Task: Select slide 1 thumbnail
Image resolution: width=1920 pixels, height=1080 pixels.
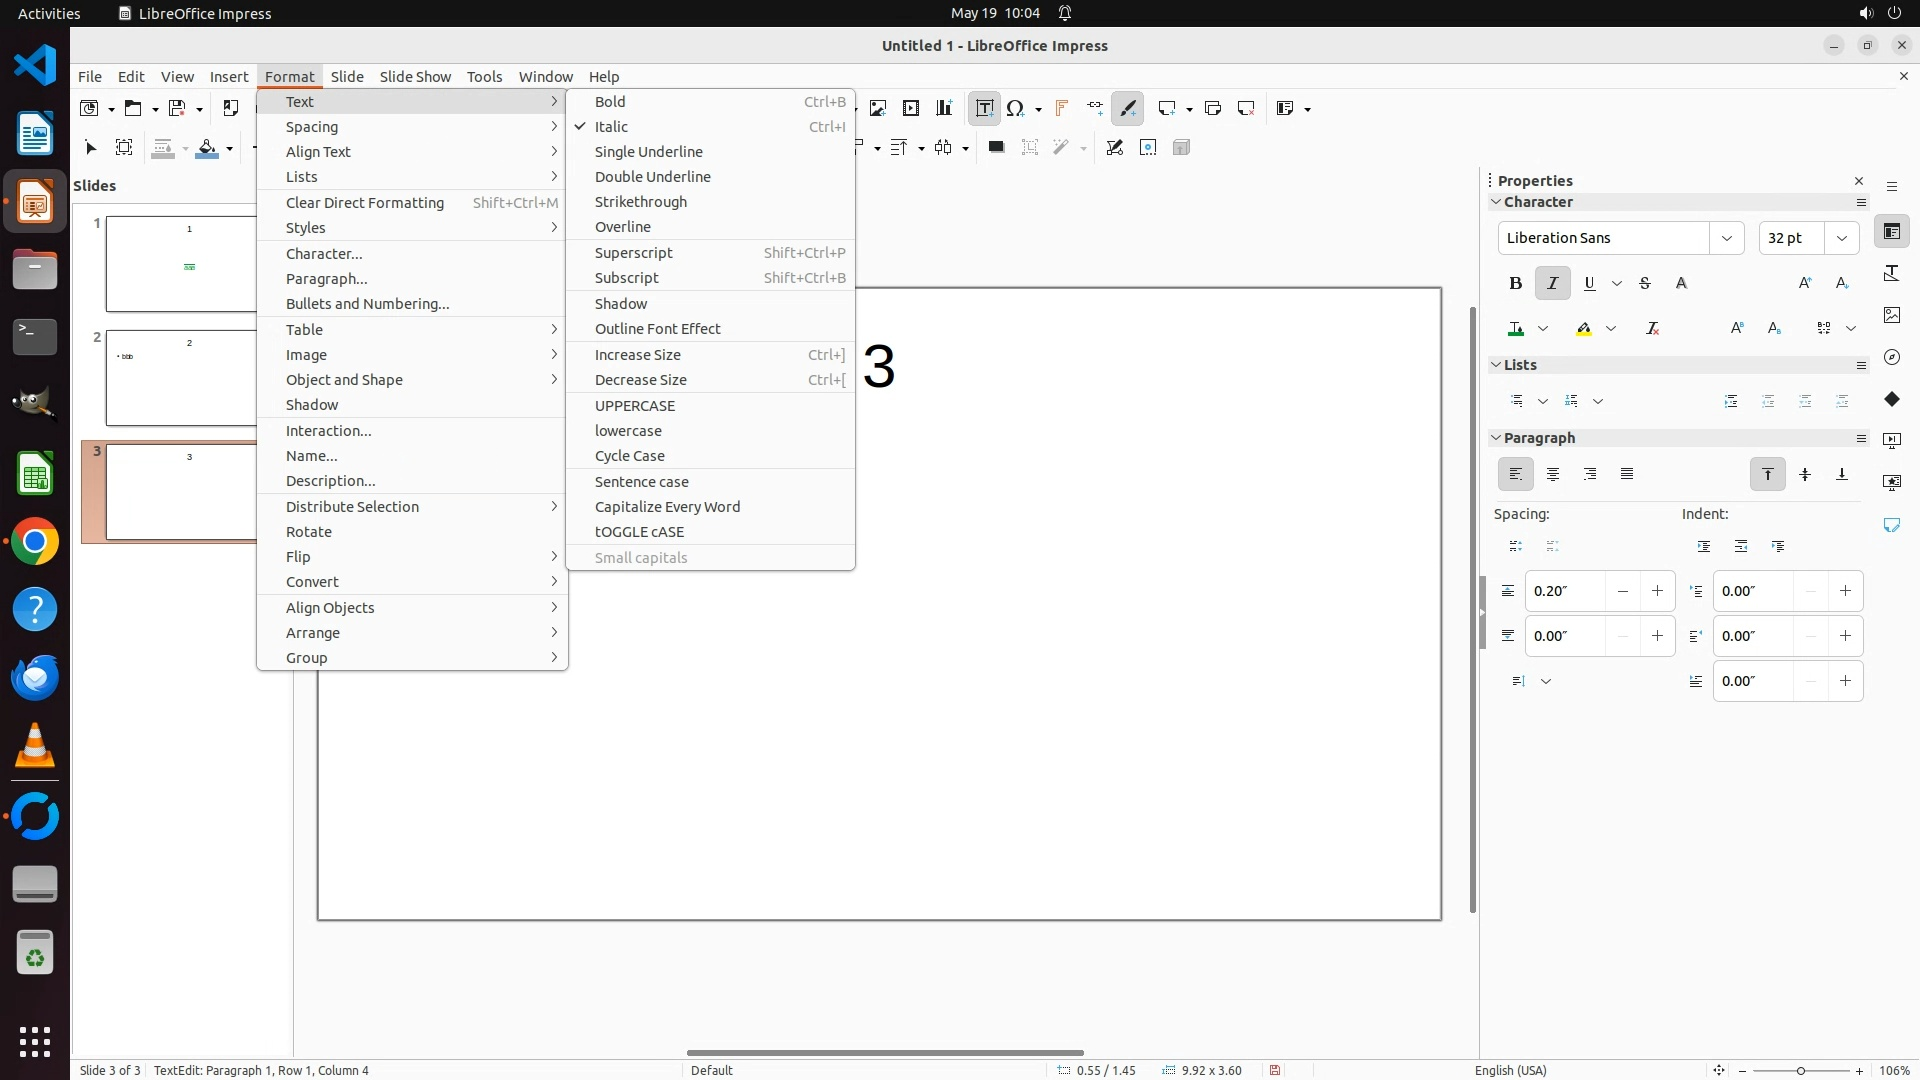Action: click(181, 264)
